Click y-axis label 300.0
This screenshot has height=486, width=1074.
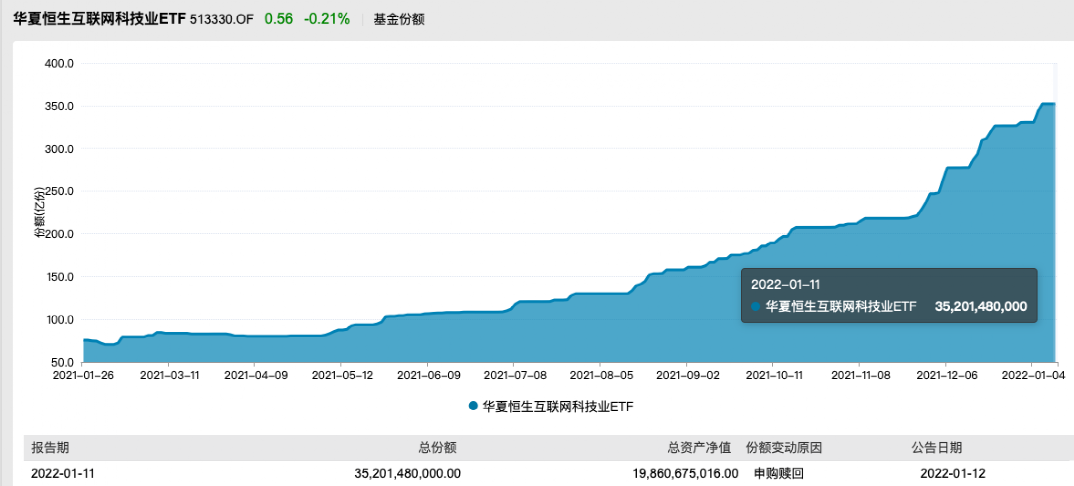coord(59,149)
